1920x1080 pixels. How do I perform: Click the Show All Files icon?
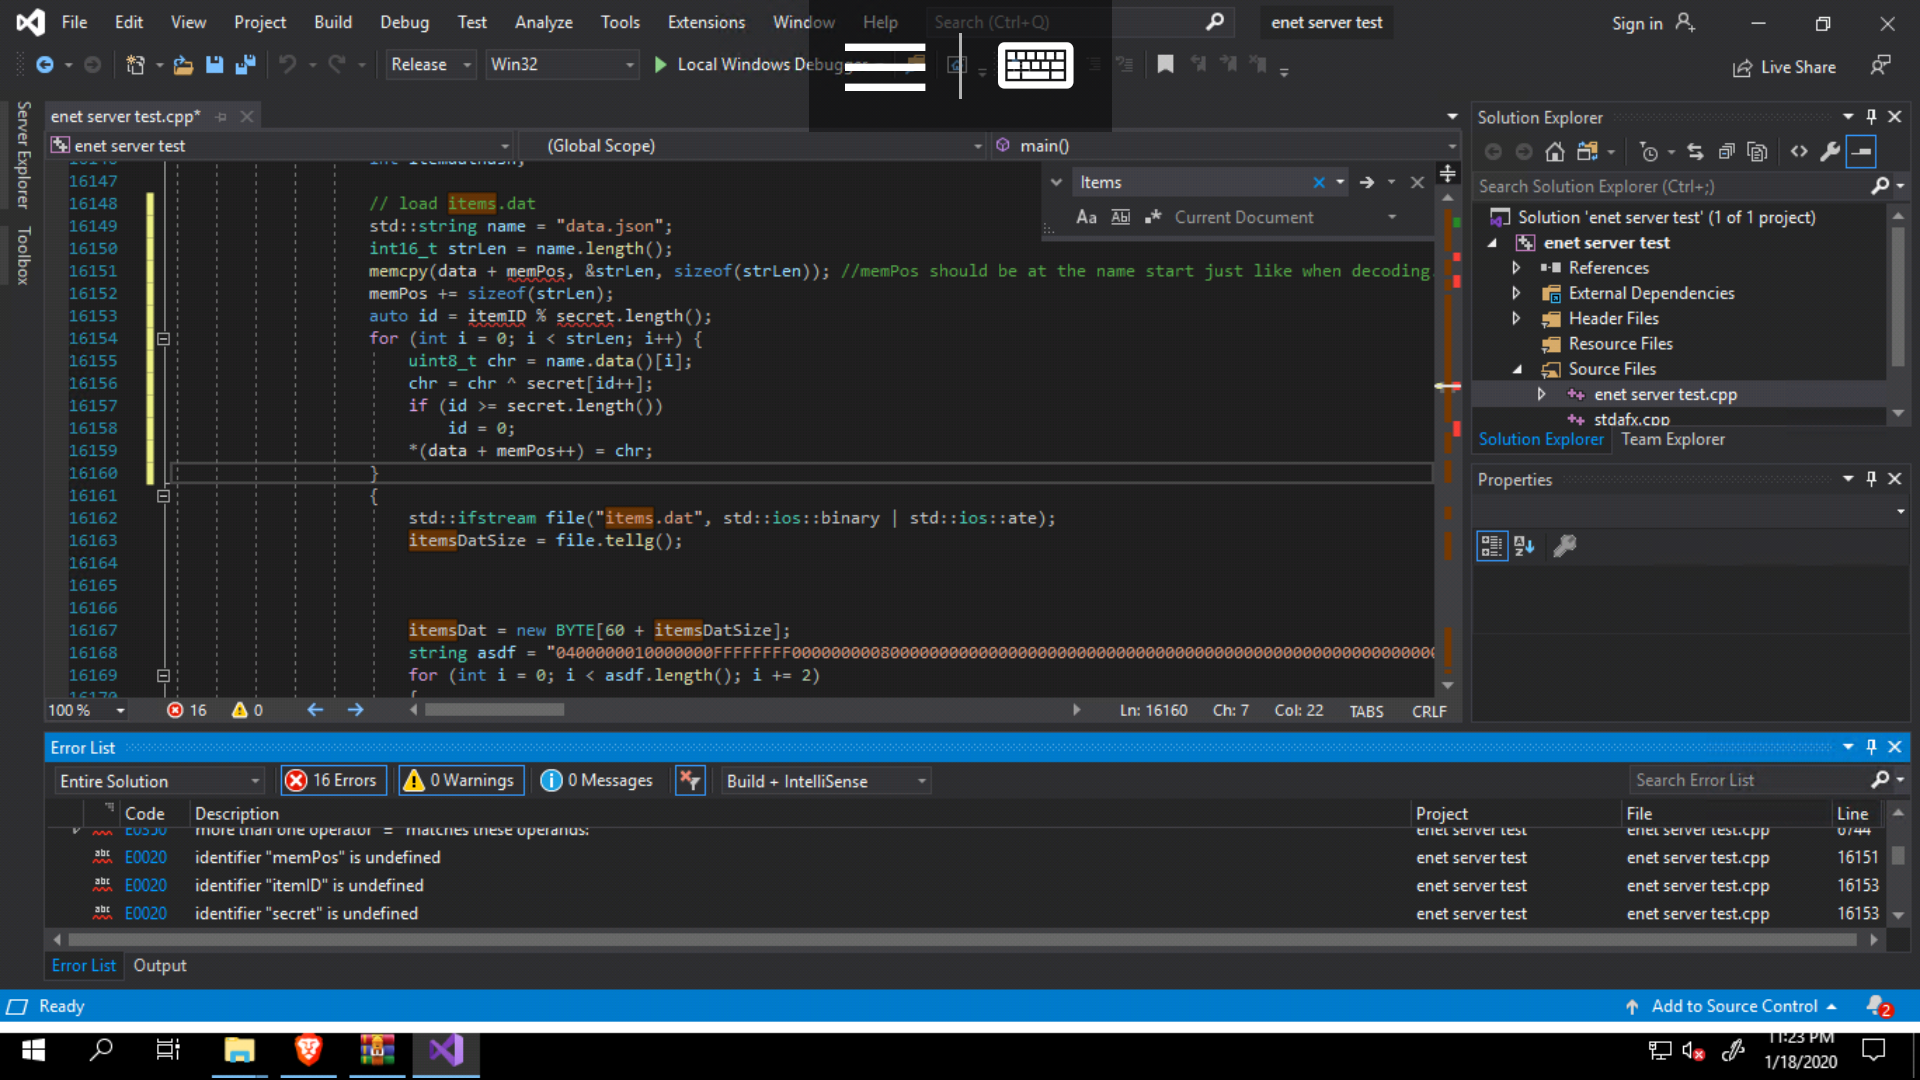1757,152
